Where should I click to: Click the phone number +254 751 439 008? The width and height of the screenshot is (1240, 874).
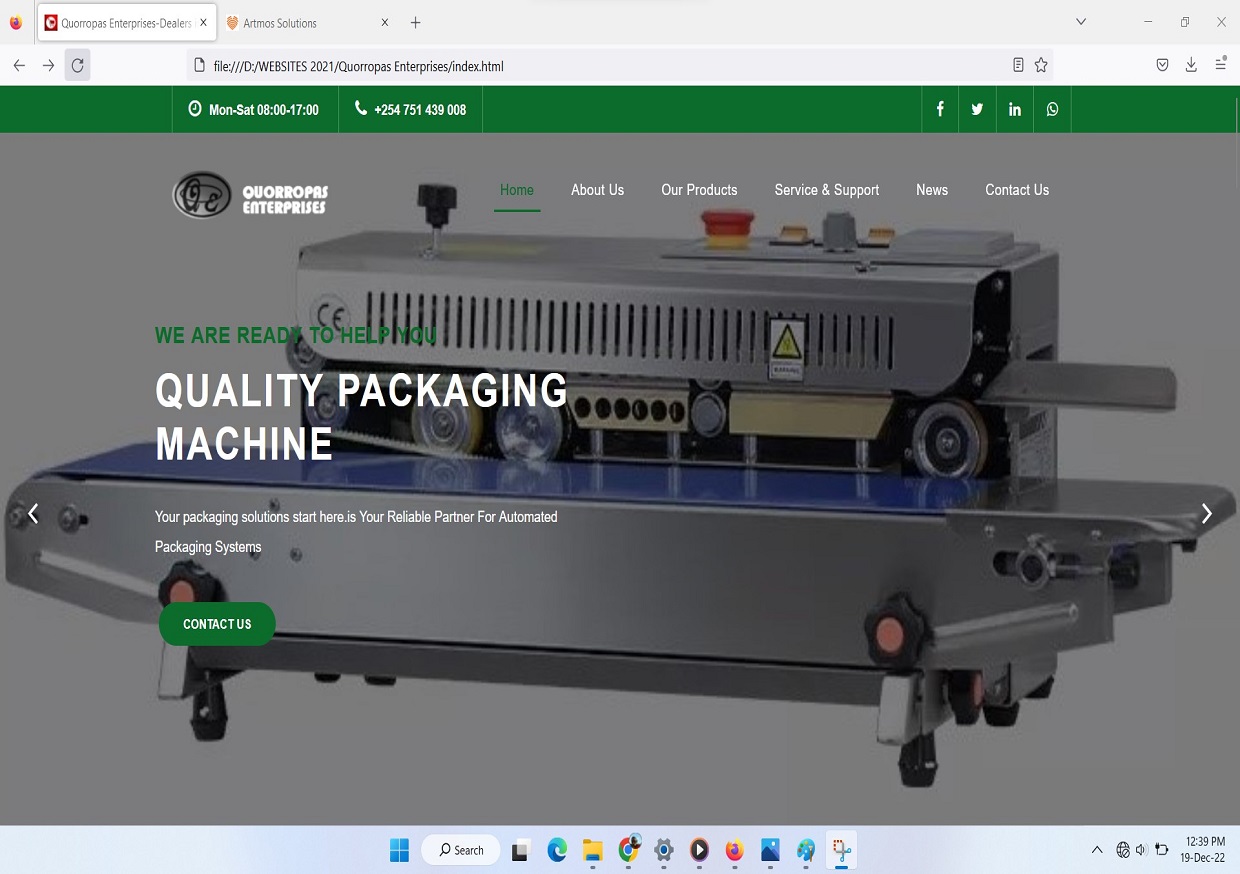[419, 110]
